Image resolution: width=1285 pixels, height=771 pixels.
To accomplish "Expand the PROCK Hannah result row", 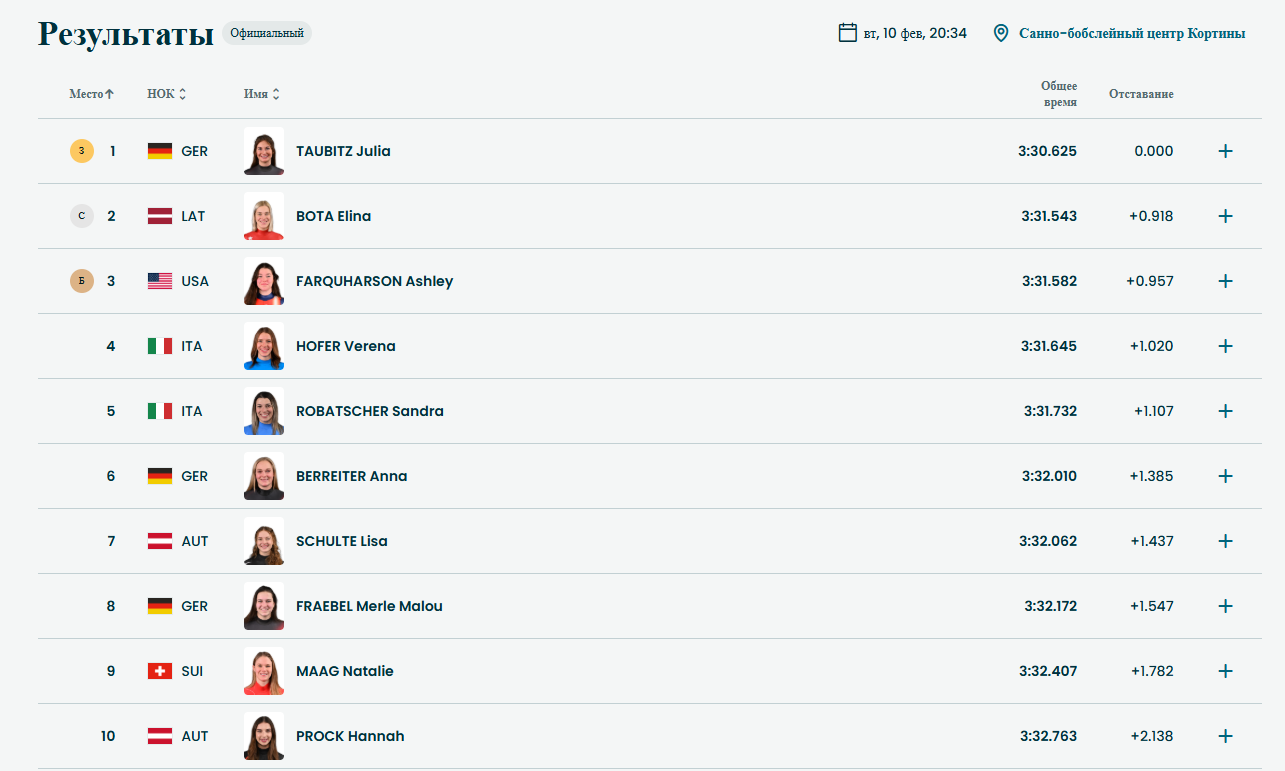I will point(1225,736).
